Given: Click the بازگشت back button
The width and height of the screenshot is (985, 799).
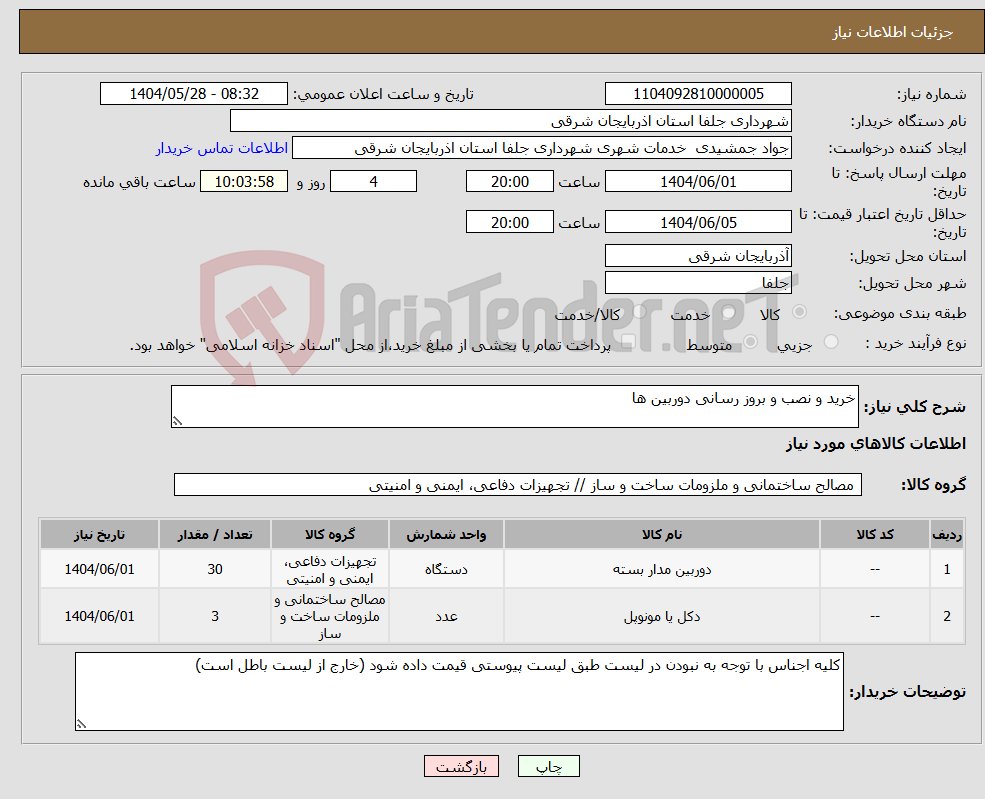Looking at the screenshot, I should point(461,766).
